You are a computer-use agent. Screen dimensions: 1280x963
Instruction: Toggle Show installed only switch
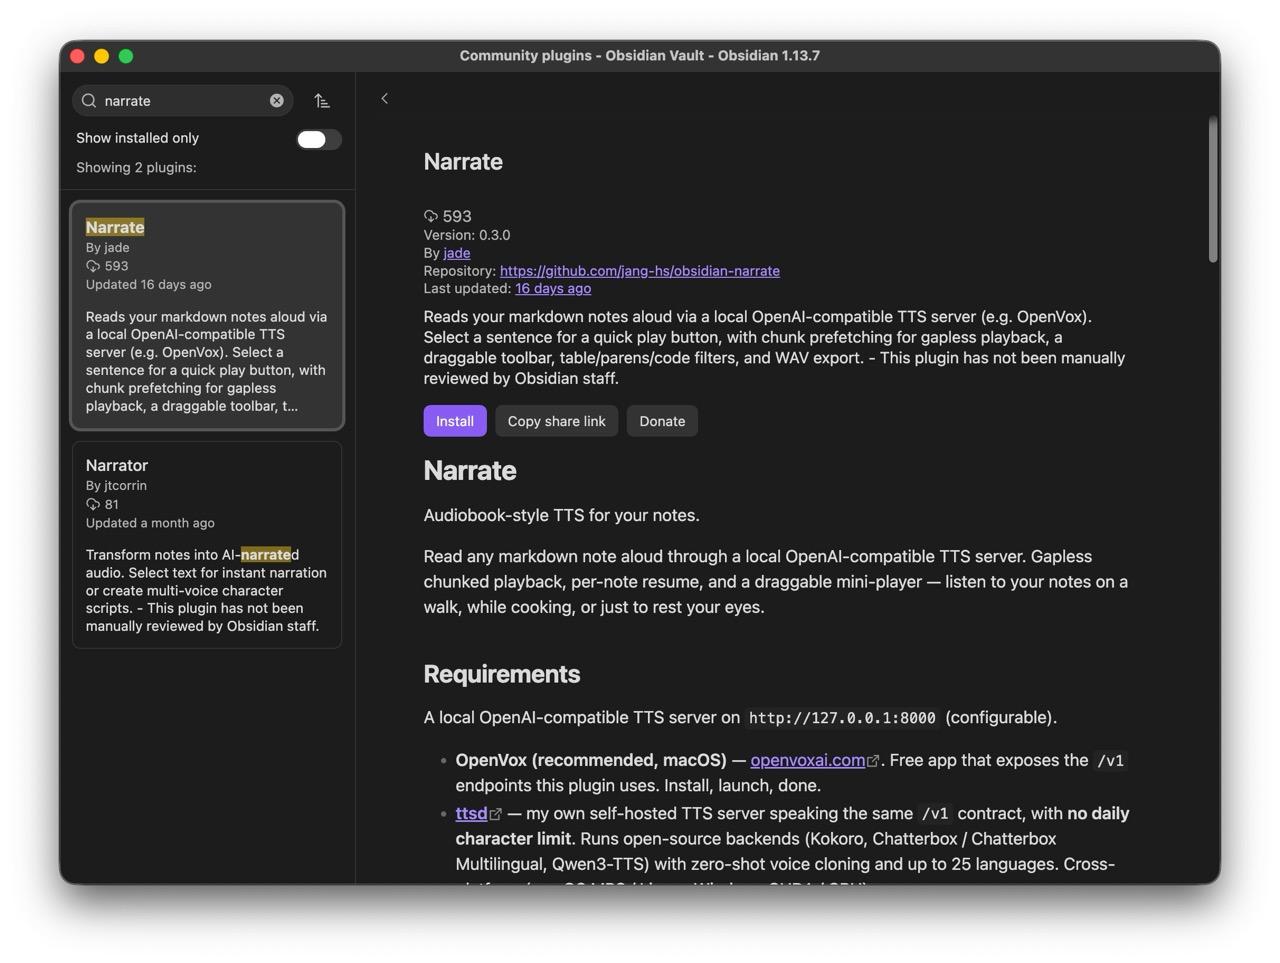[x=319, y=139]
